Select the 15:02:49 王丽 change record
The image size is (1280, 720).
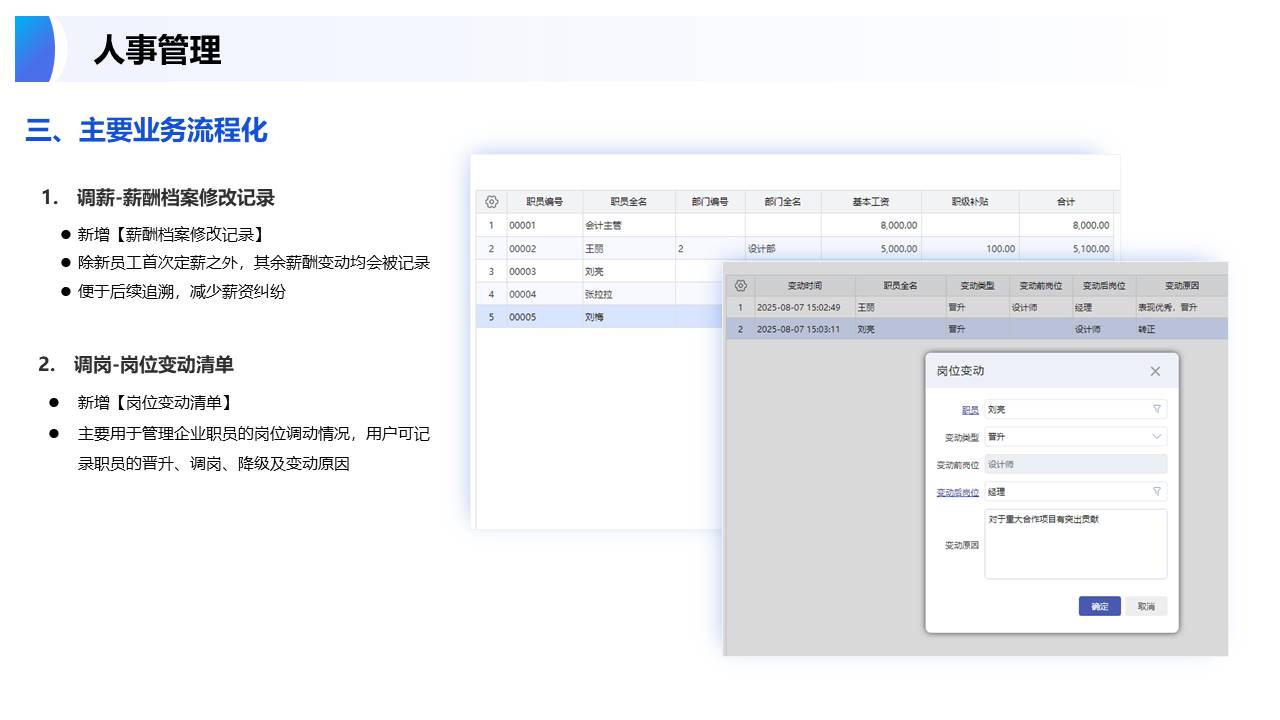point(900,308)
